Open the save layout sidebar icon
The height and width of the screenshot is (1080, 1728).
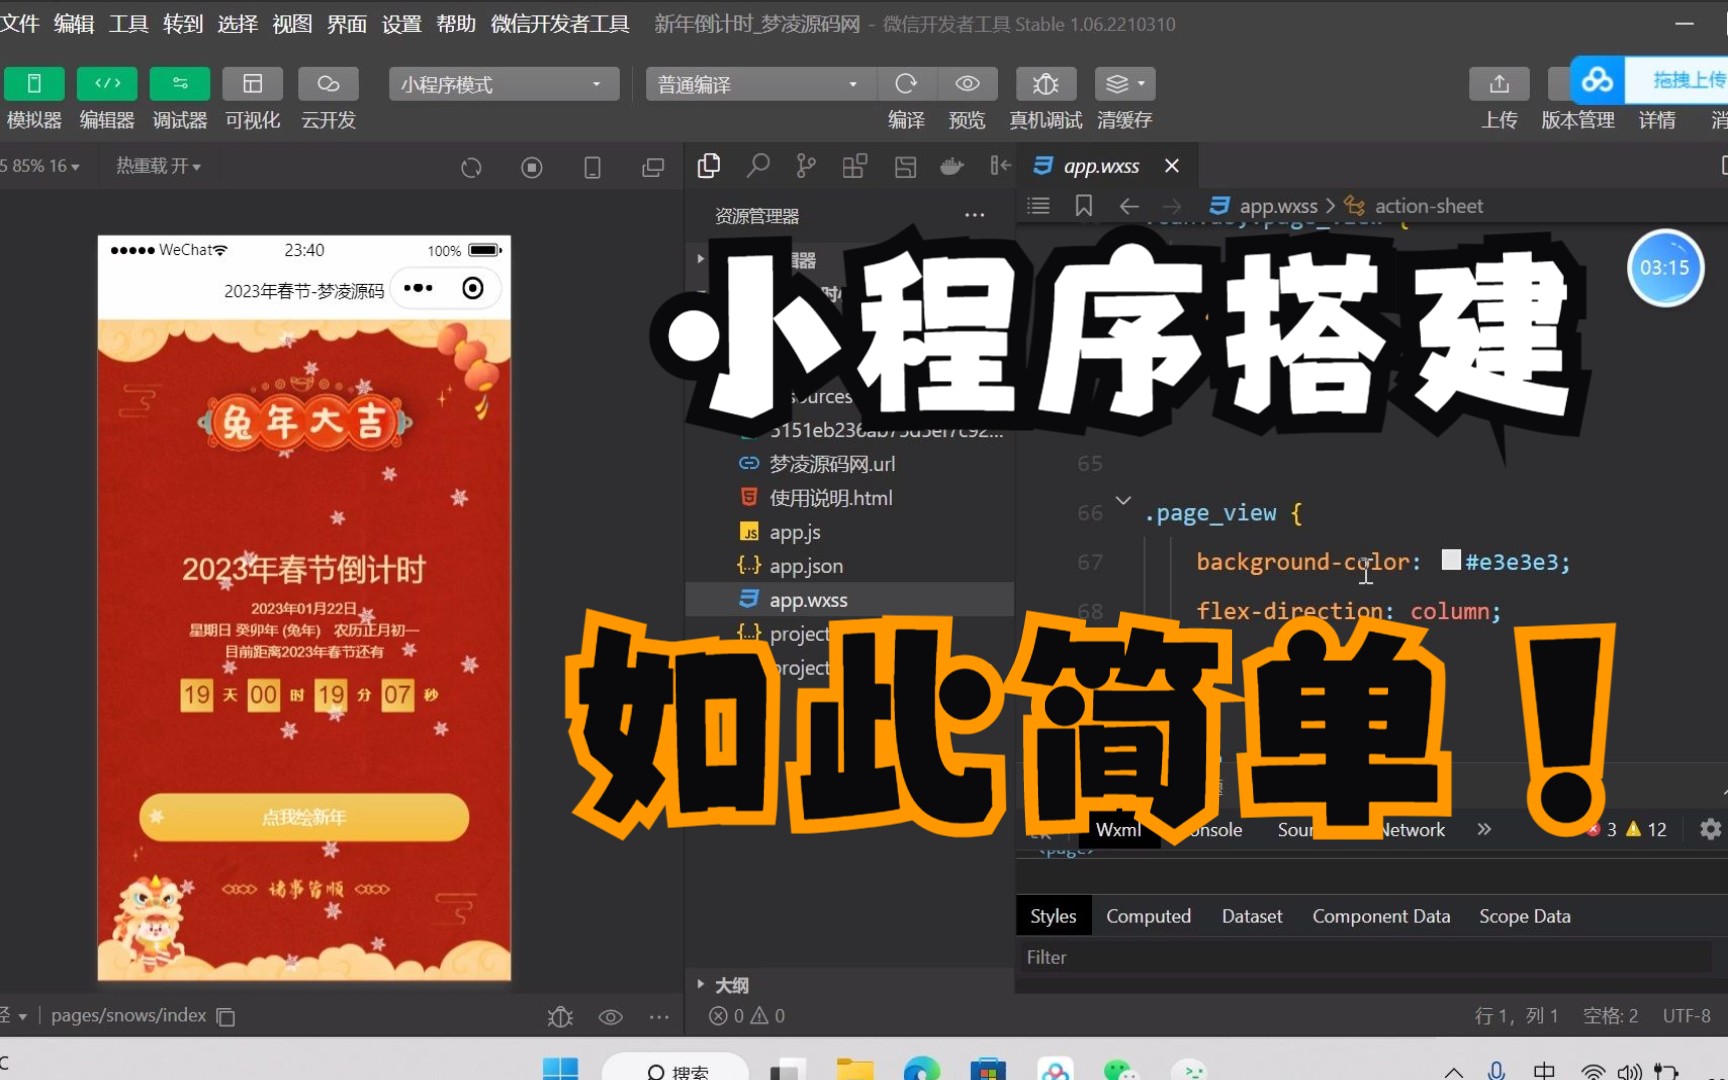(x=905, y=167)
